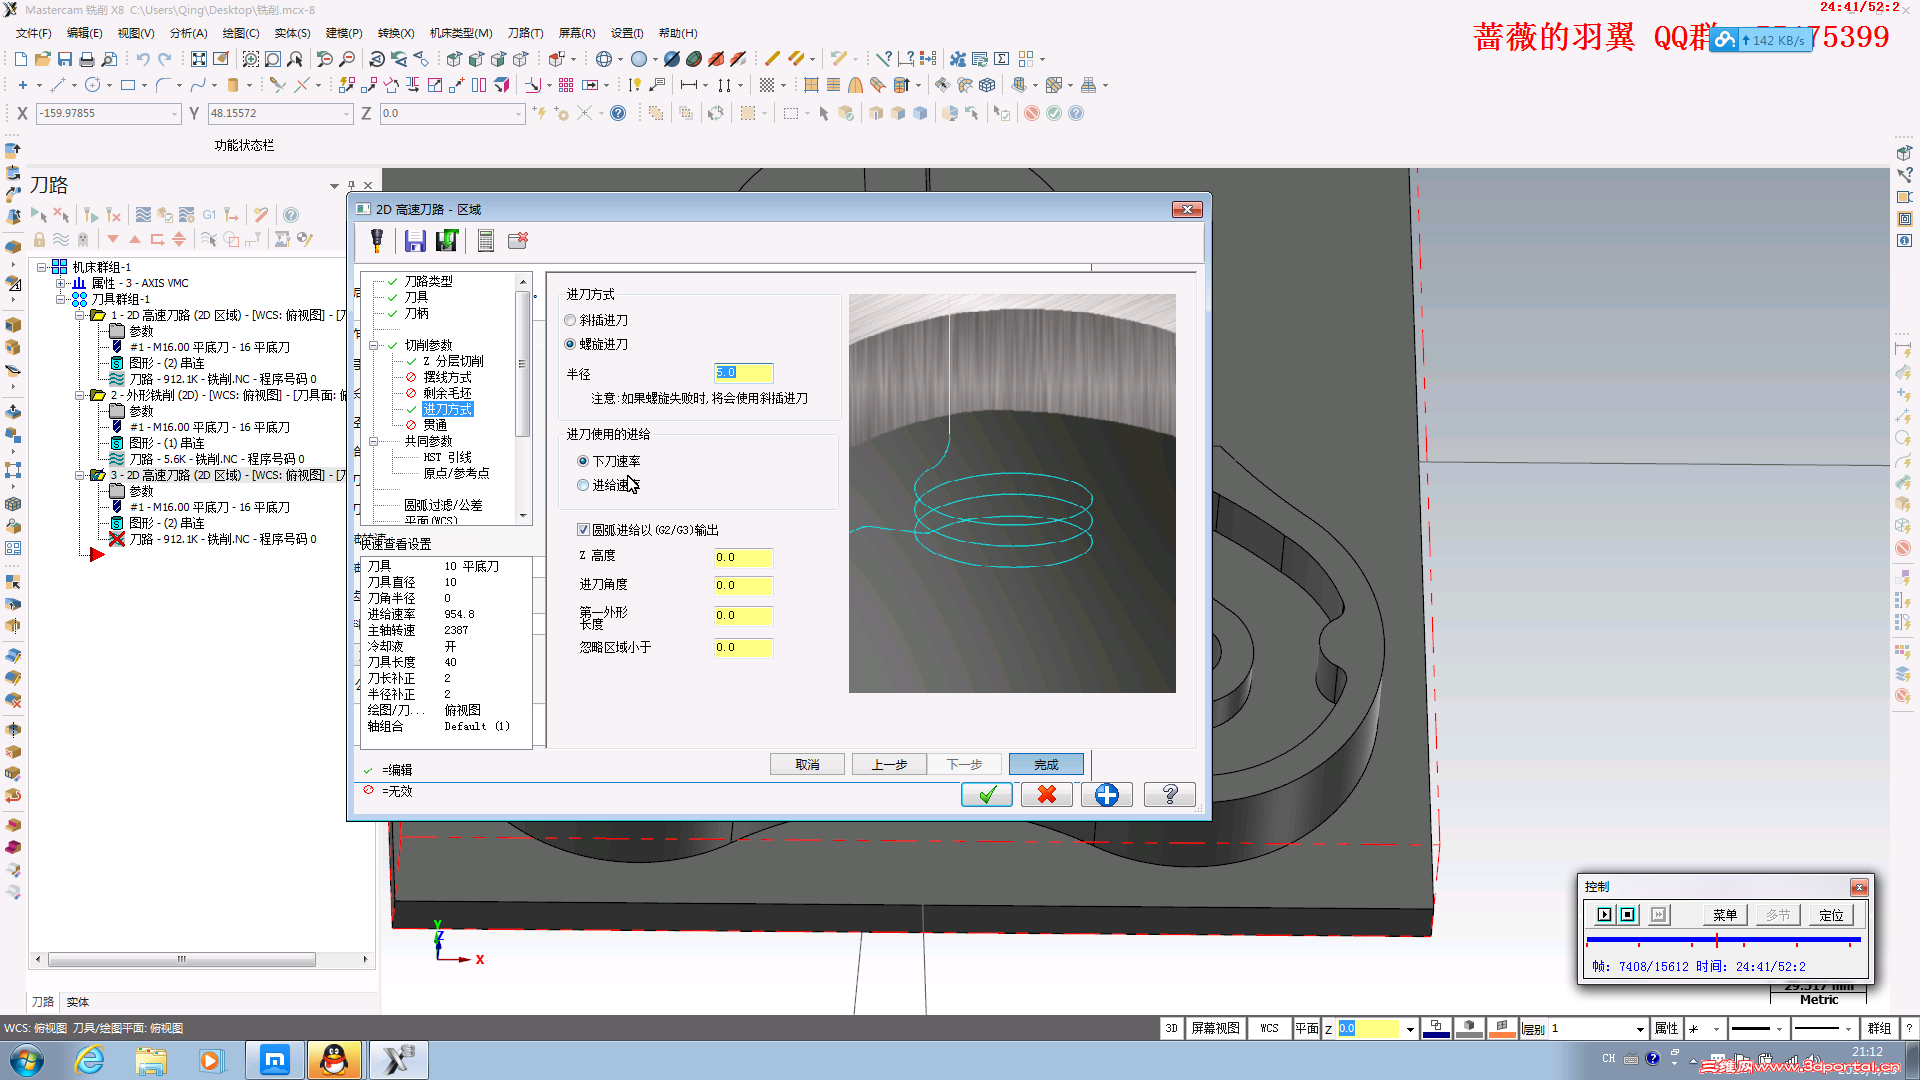Click the playback progress bar in 控制 window
Screen dimensions: 1920x1080
(x=1723, y=941)
